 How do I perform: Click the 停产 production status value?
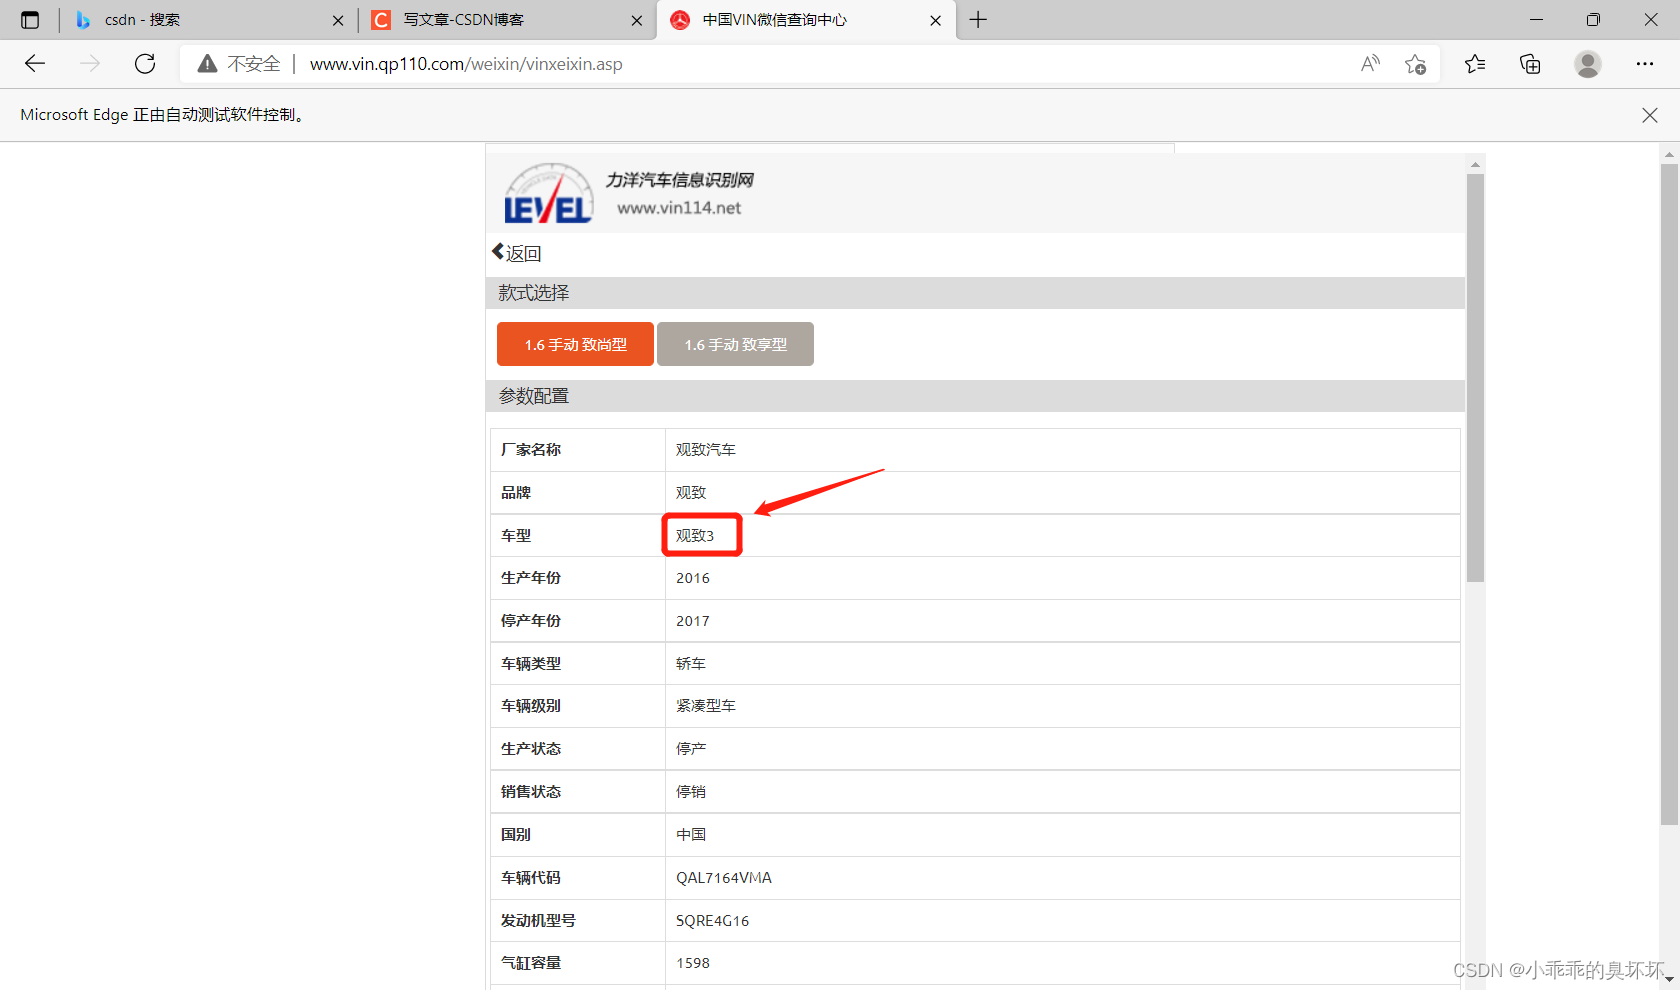coord(691,749)
